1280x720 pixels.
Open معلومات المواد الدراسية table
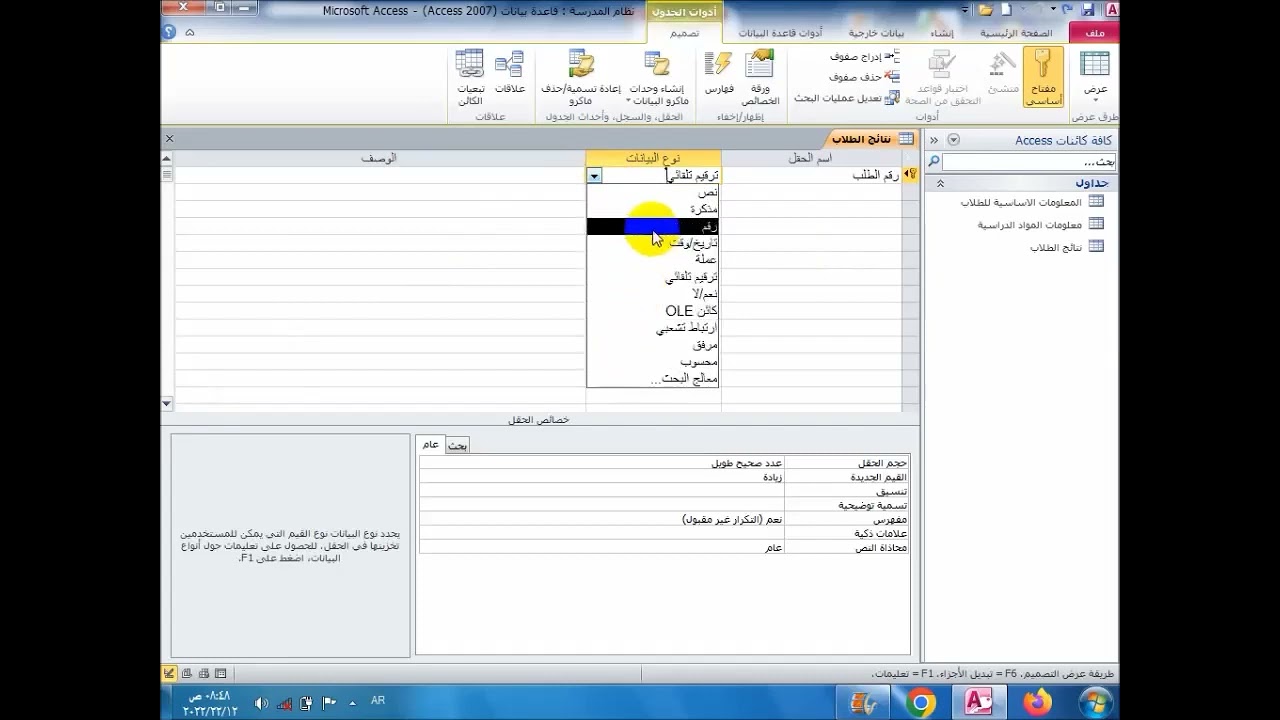[1040, 225]
